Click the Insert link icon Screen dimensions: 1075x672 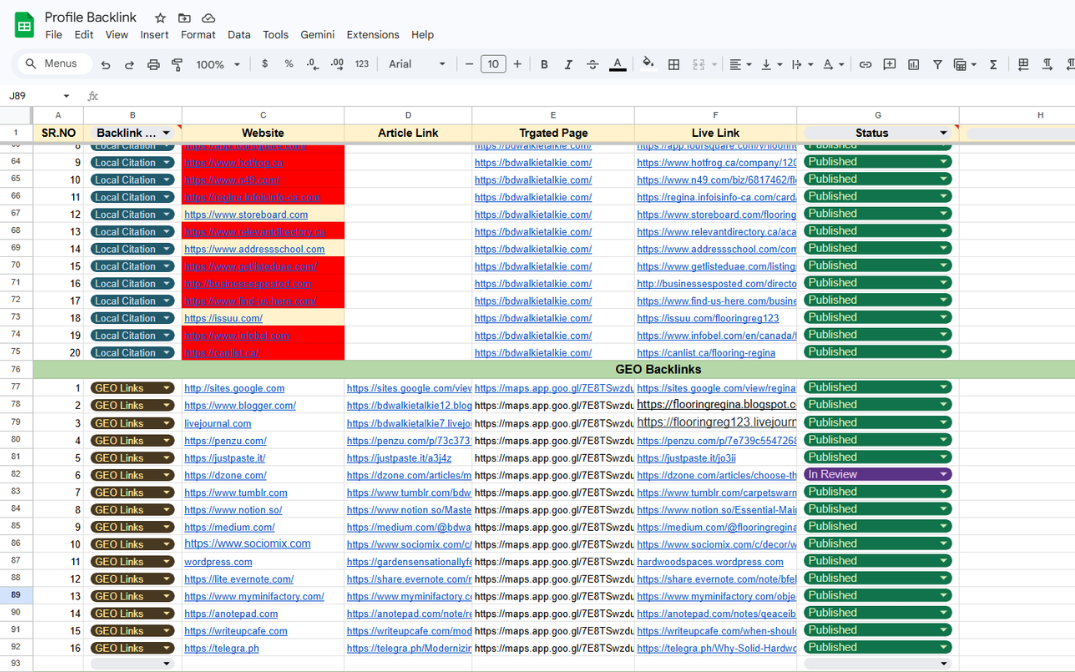tap(865, 64)
